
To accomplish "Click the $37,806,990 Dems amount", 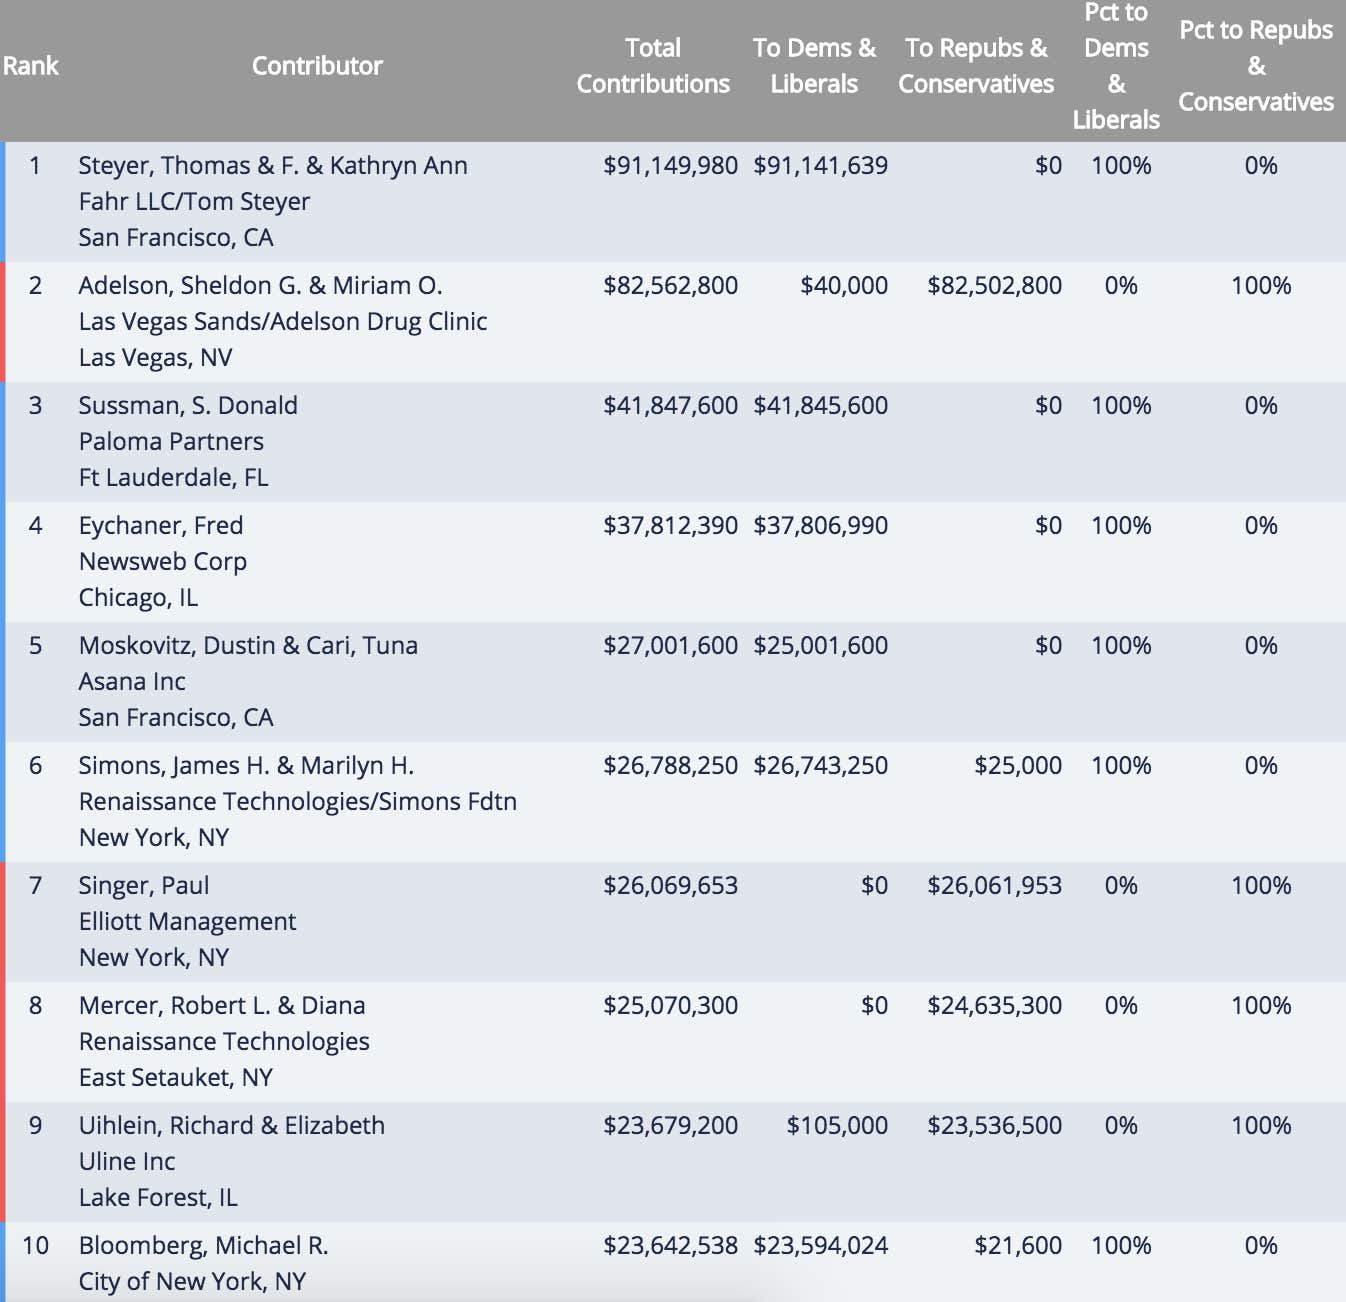I will (x=821, y=525).
